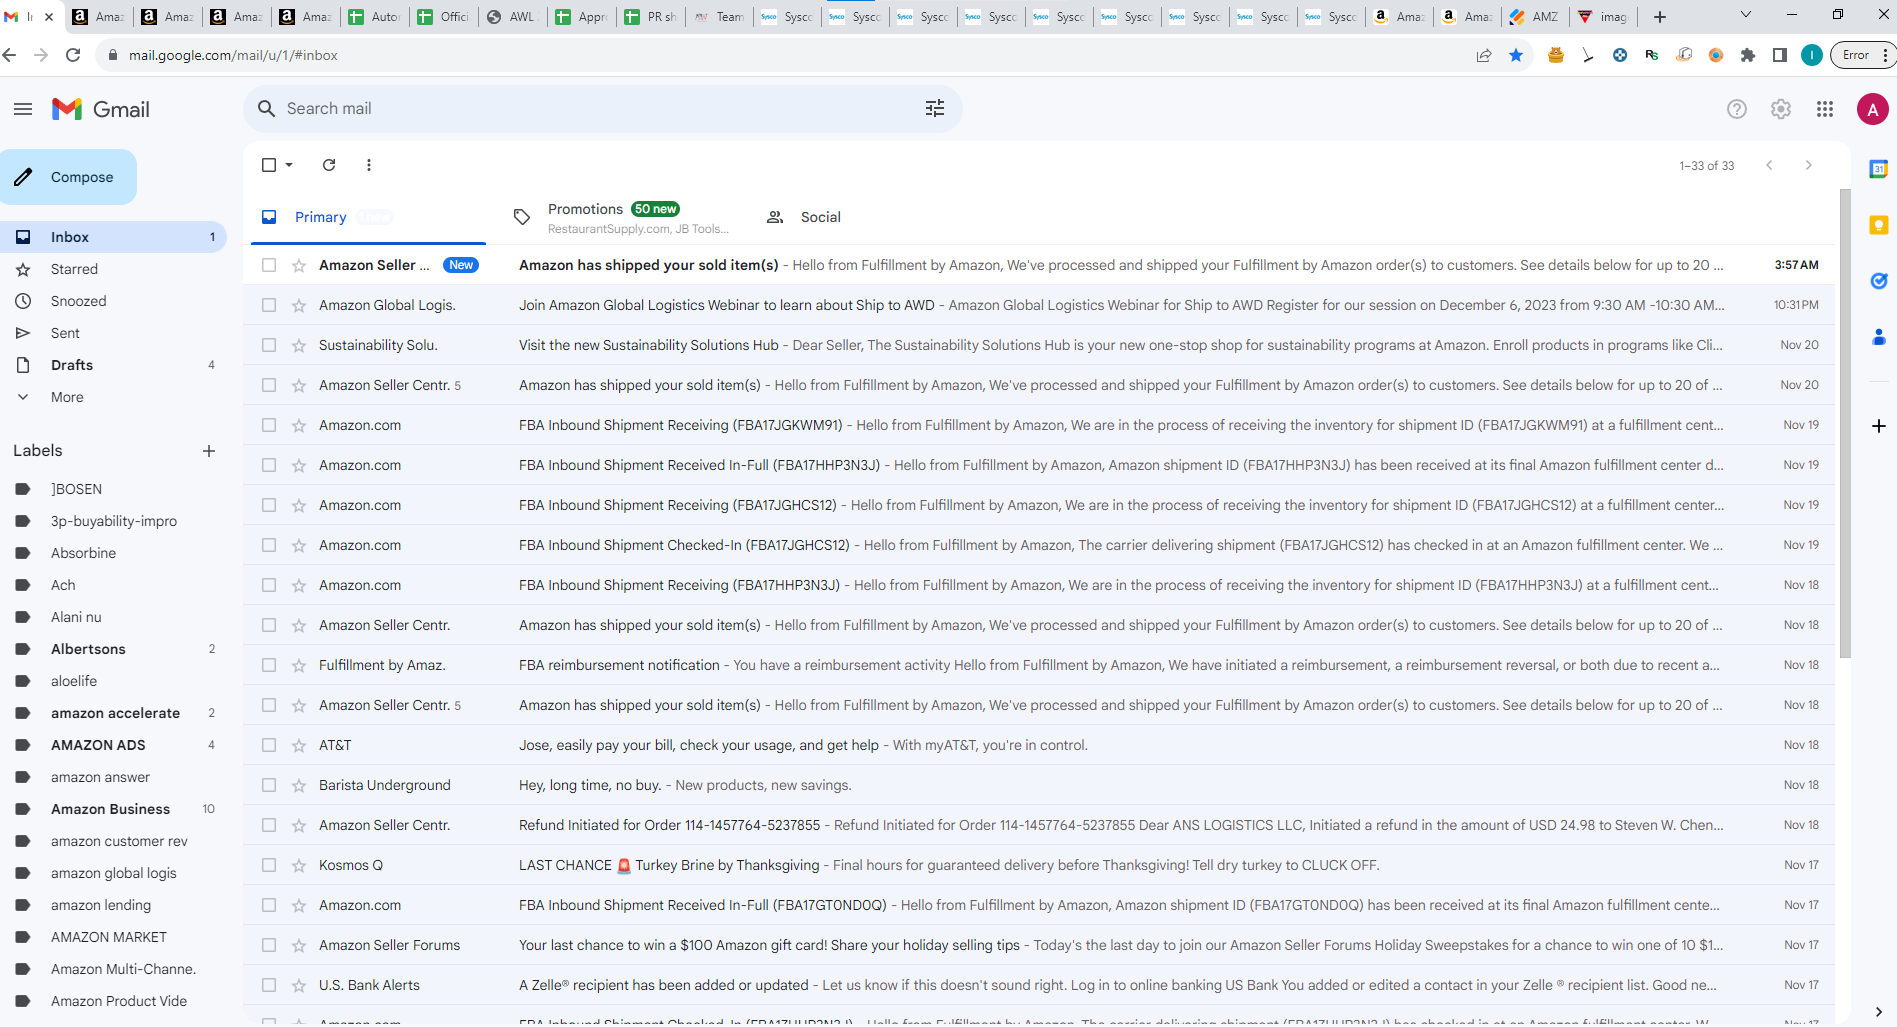Tick the select-all checkbox in the toolbar
Screen dimensions: 1897x1027
tap(269, 165)
